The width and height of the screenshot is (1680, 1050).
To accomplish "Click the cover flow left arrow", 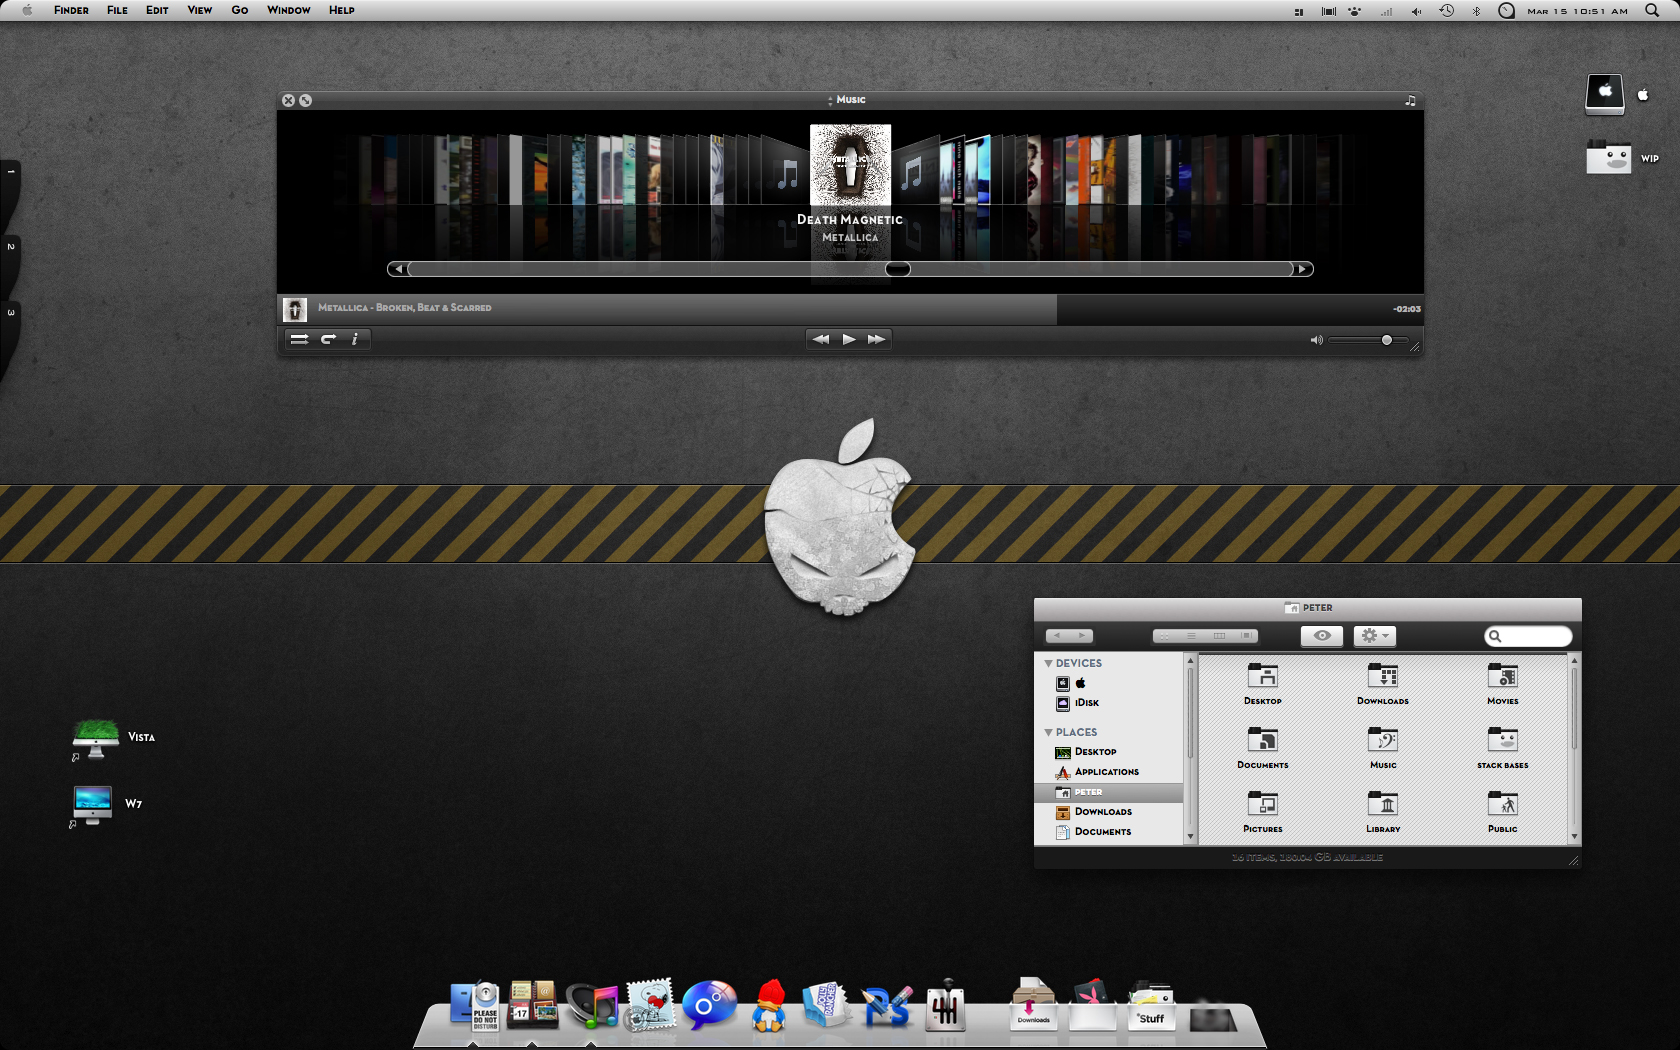I will click(398, 269).
